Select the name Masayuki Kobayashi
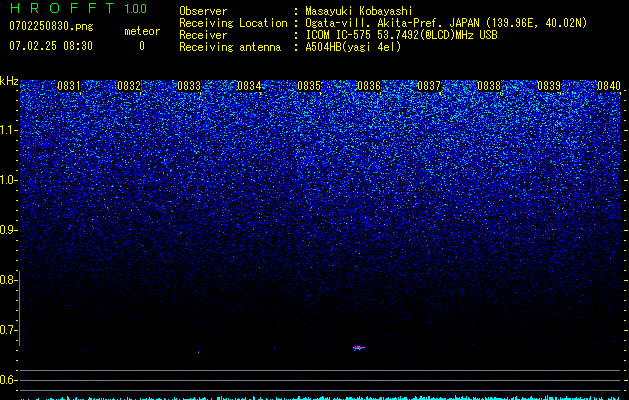 tap(359, 11)
